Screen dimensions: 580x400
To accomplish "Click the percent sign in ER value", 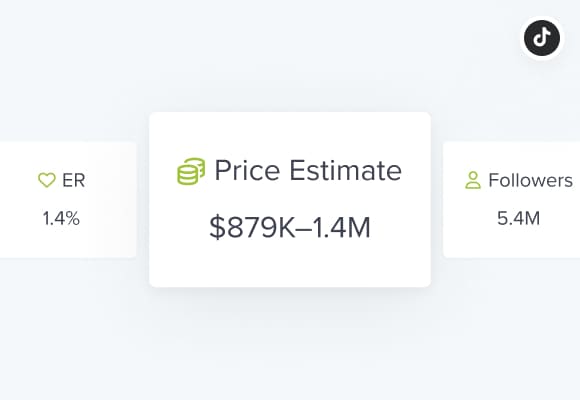I will [73, 218].
